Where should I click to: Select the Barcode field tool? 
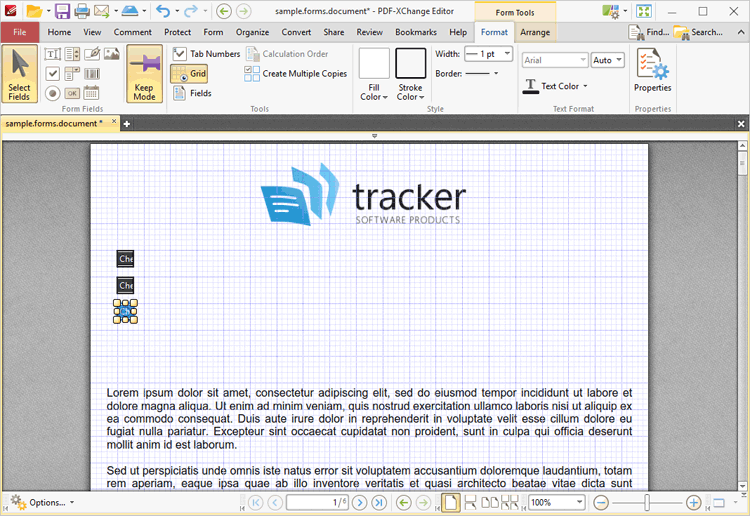tap(92, 74)
